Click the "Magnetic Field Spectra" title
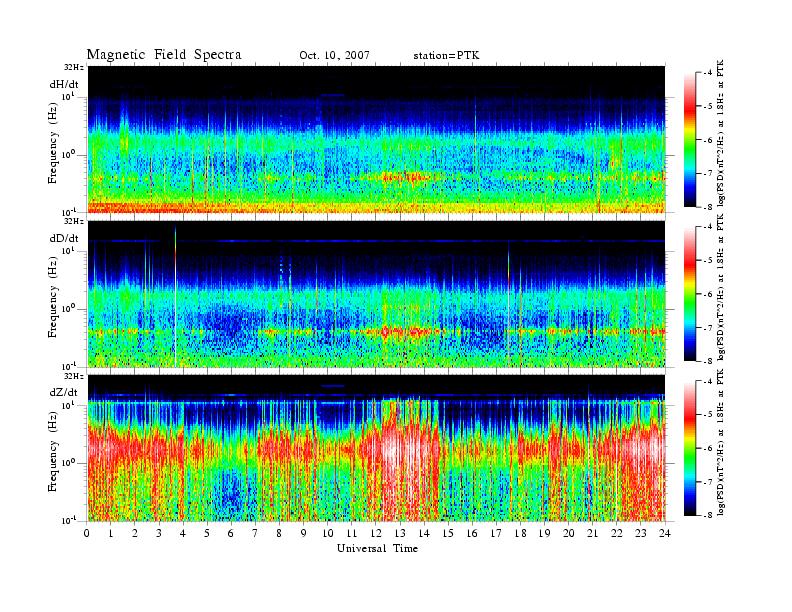 pos(164,55)
